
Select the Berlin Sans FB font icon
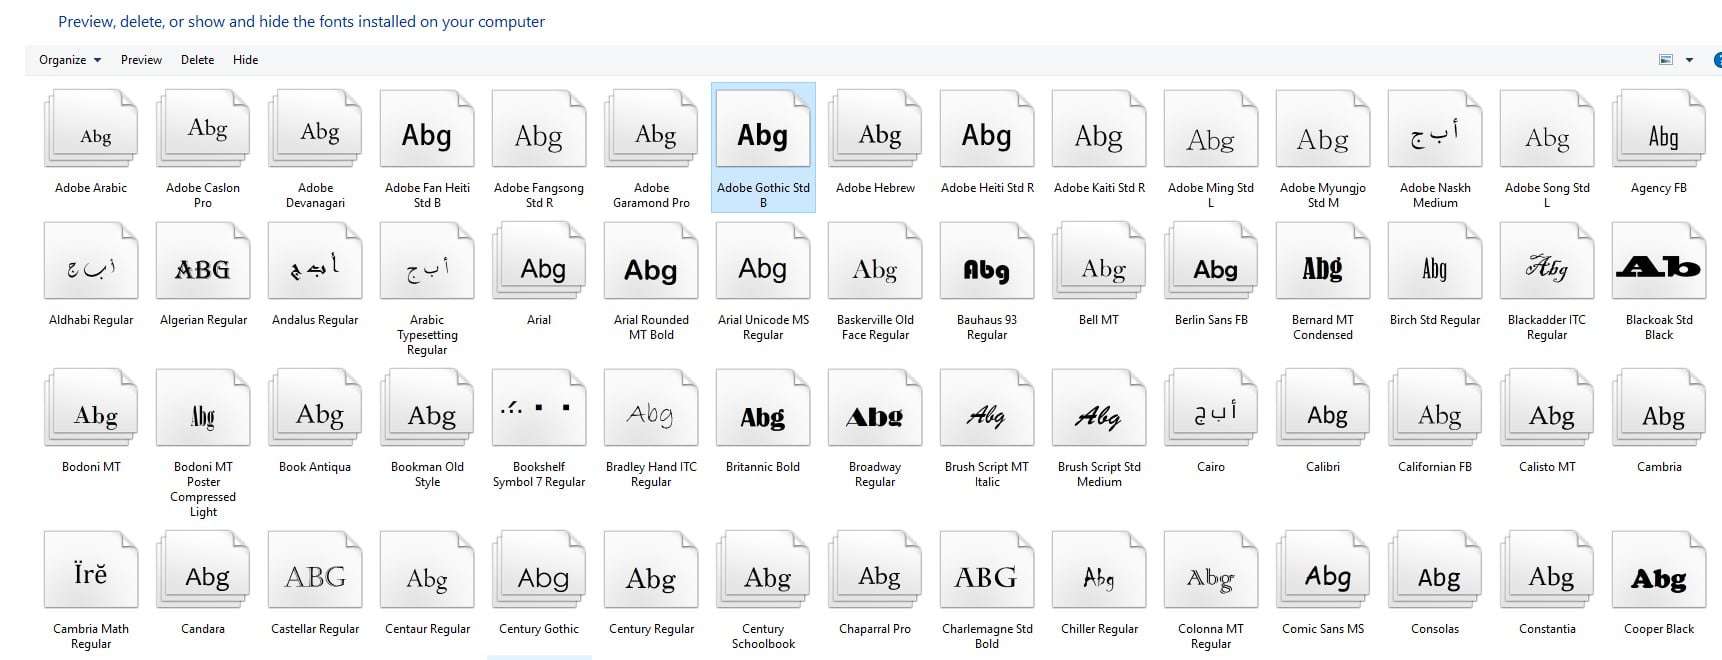(1211, 262)
